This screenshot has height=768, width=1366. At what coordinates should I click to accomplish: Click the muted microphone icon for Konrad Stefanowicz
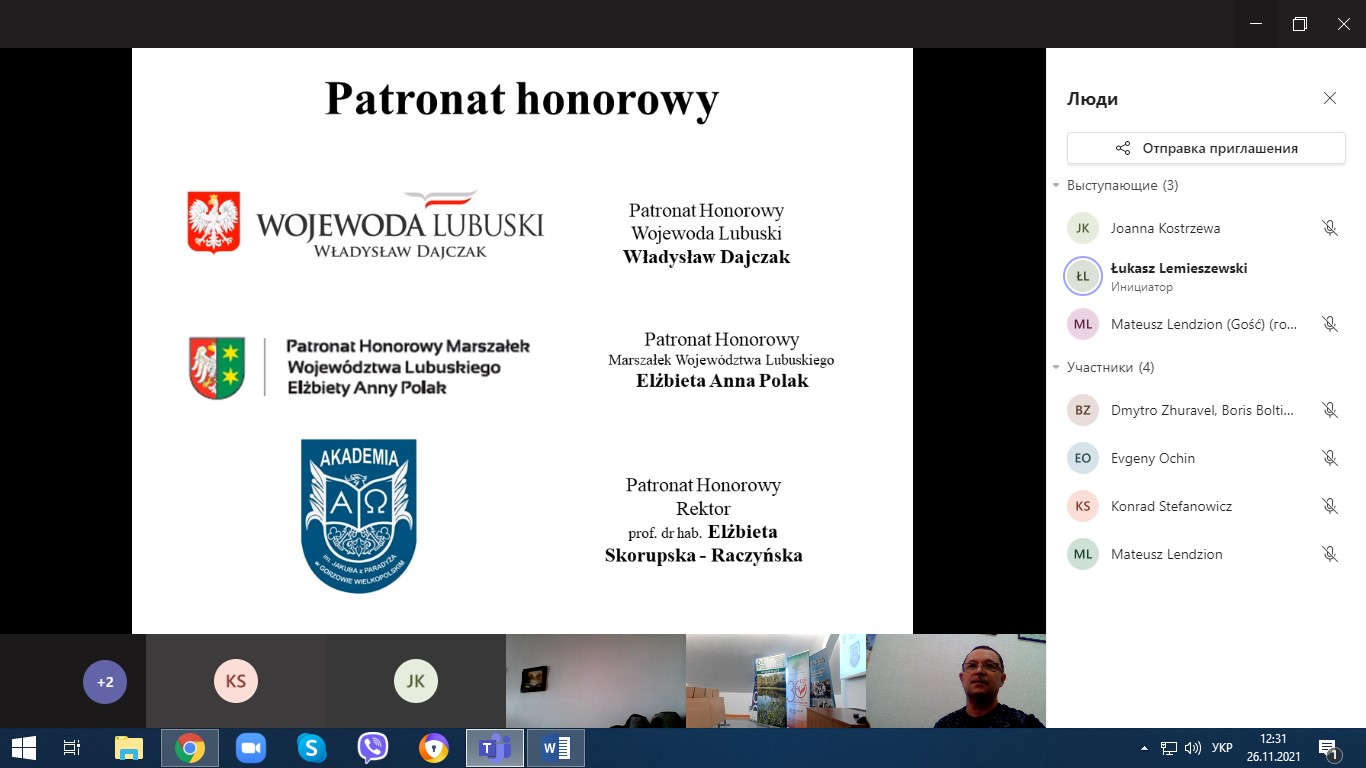tap(1330, 506)
